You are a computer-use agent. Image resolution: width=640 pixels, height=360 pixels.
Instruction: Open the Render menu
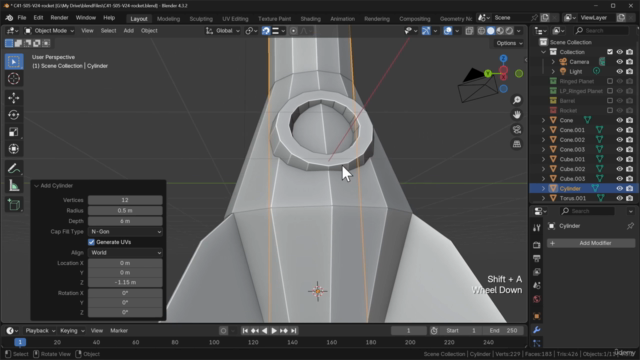59,18
